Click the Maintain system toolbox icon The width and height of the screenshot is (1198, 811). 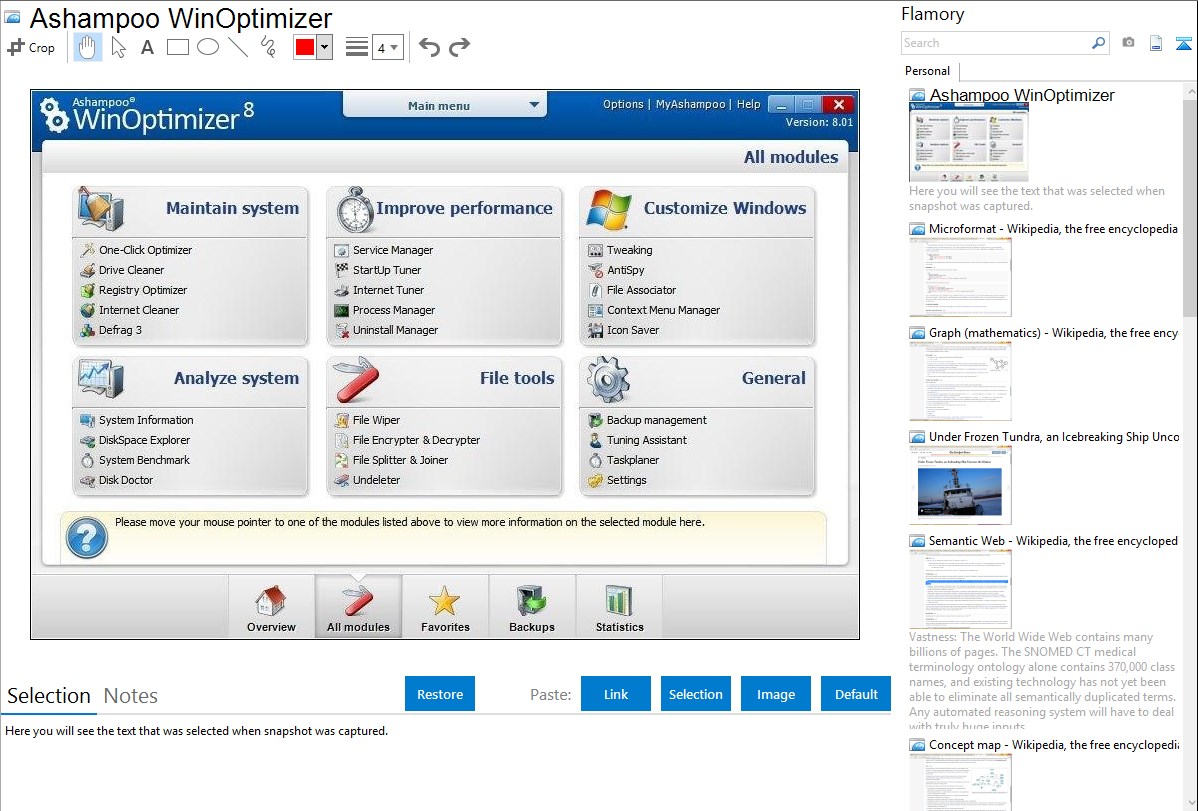(99, 209)
